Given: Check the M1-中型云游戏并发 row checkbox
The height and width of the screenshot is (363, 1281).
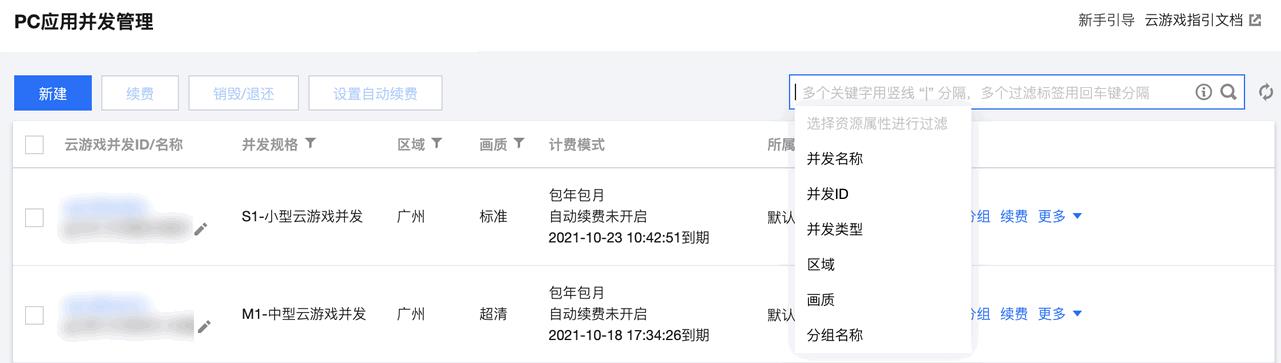Looking at the screenshot, I should (34, 315).
